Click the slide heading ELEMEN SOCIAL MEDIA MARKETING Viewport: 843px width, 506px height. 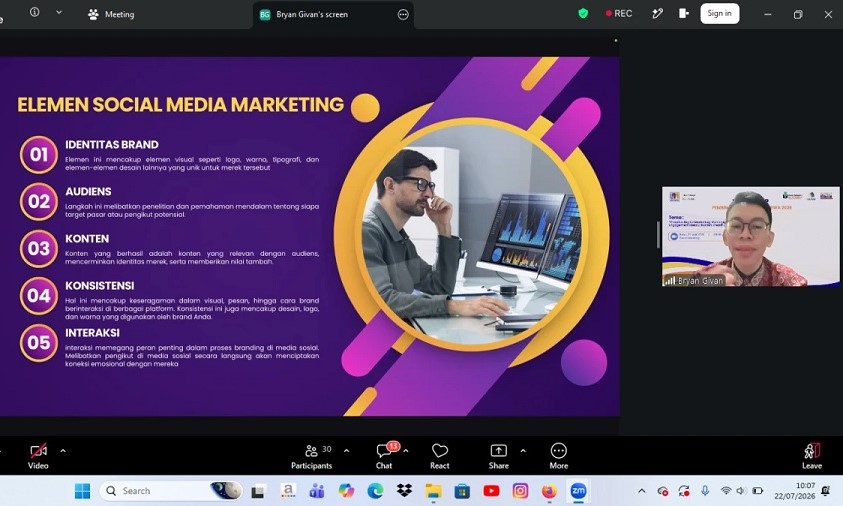pyautogui.click(x=180, y=105)
